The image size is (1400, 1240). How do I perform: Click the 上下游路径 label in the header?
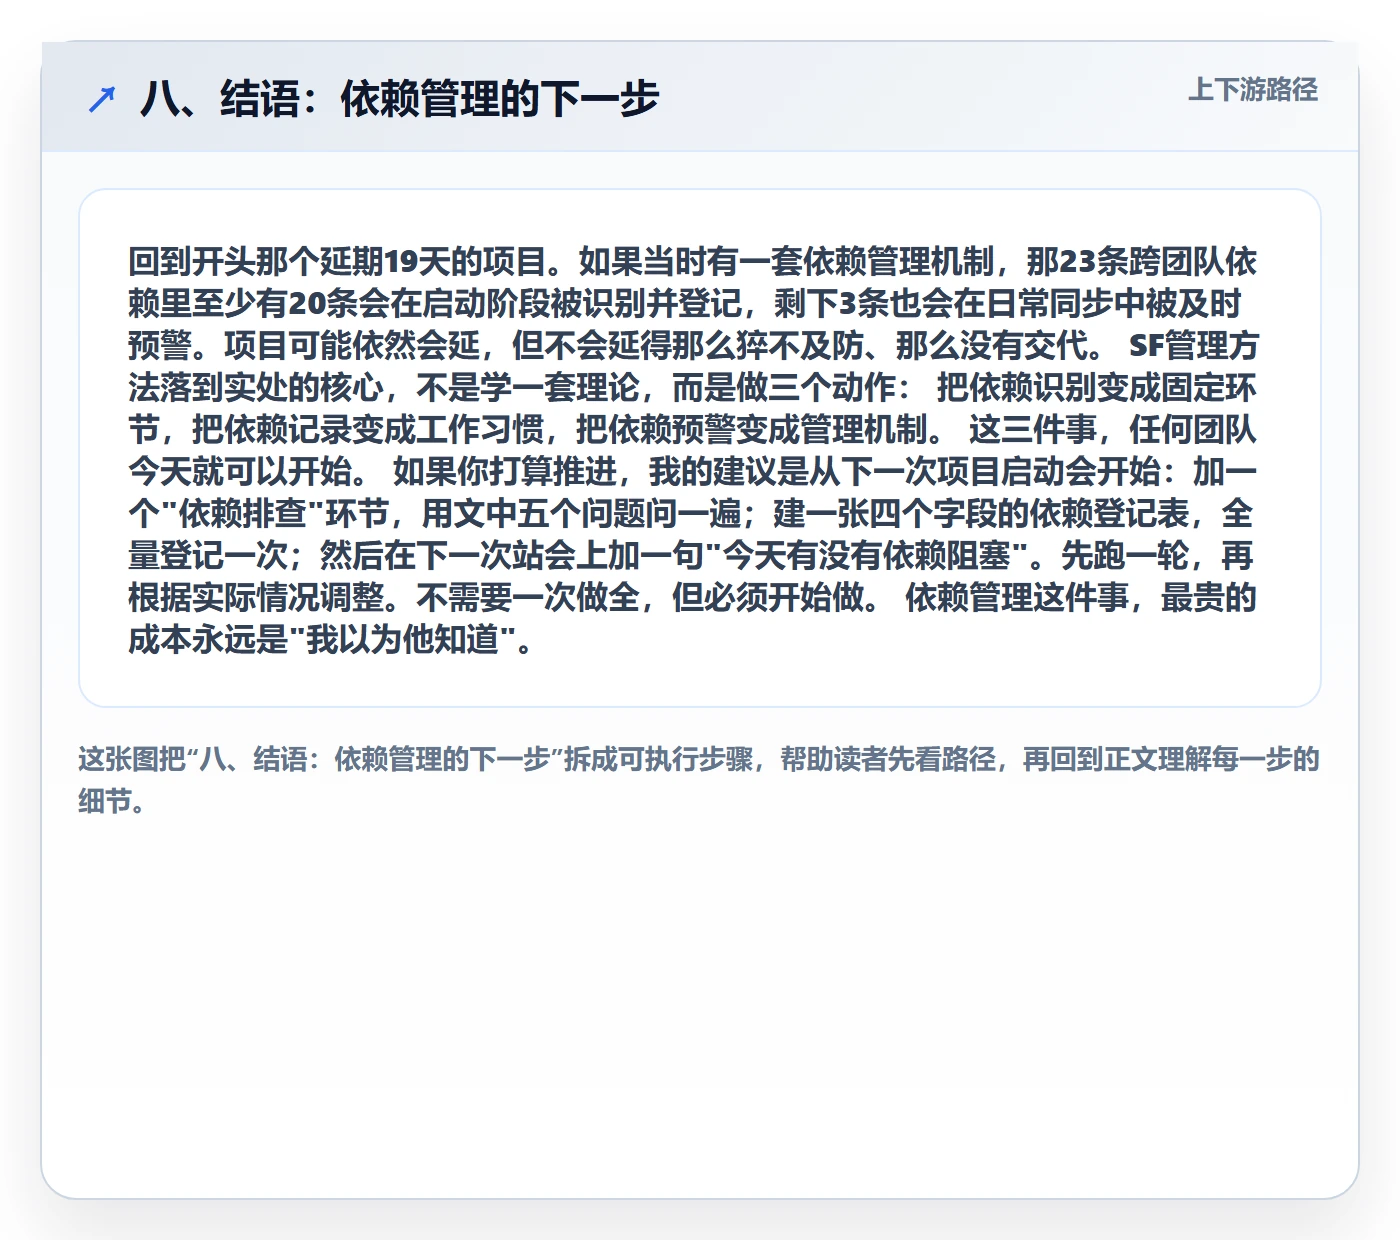1253,90
